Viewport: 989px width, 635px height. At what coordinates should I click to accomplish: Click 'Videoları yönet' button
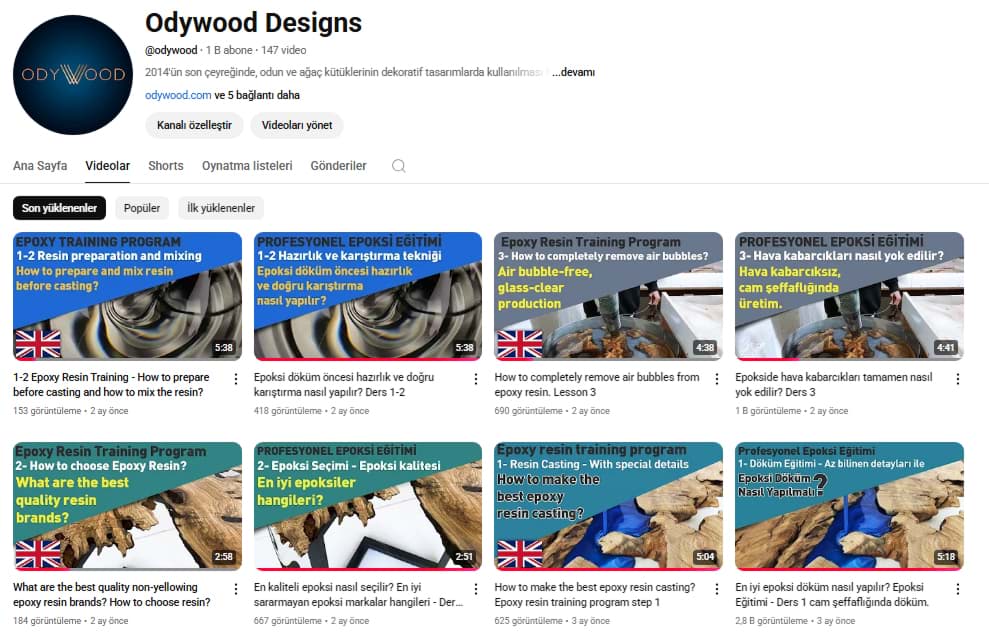[x=297, y=125]
